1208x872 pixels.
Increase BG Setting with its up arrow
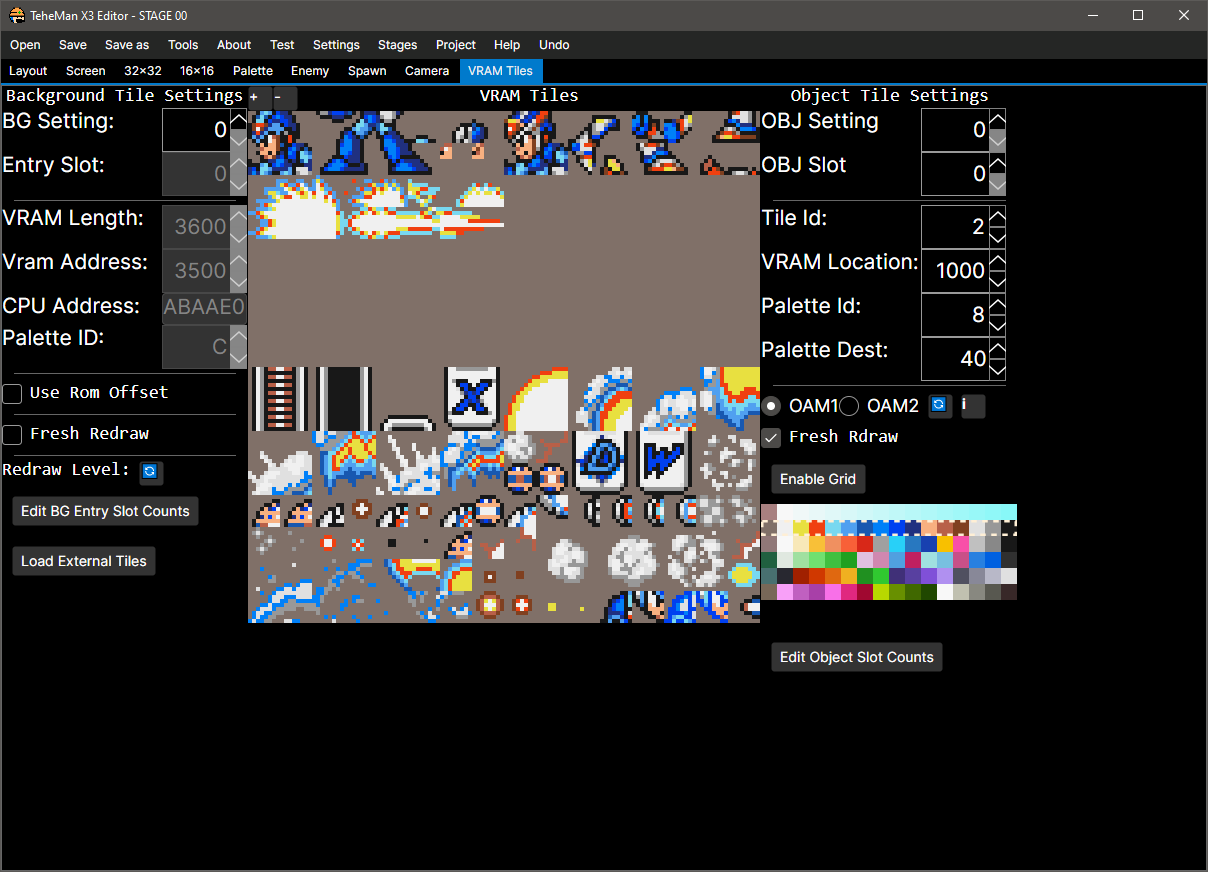(238, 120)
